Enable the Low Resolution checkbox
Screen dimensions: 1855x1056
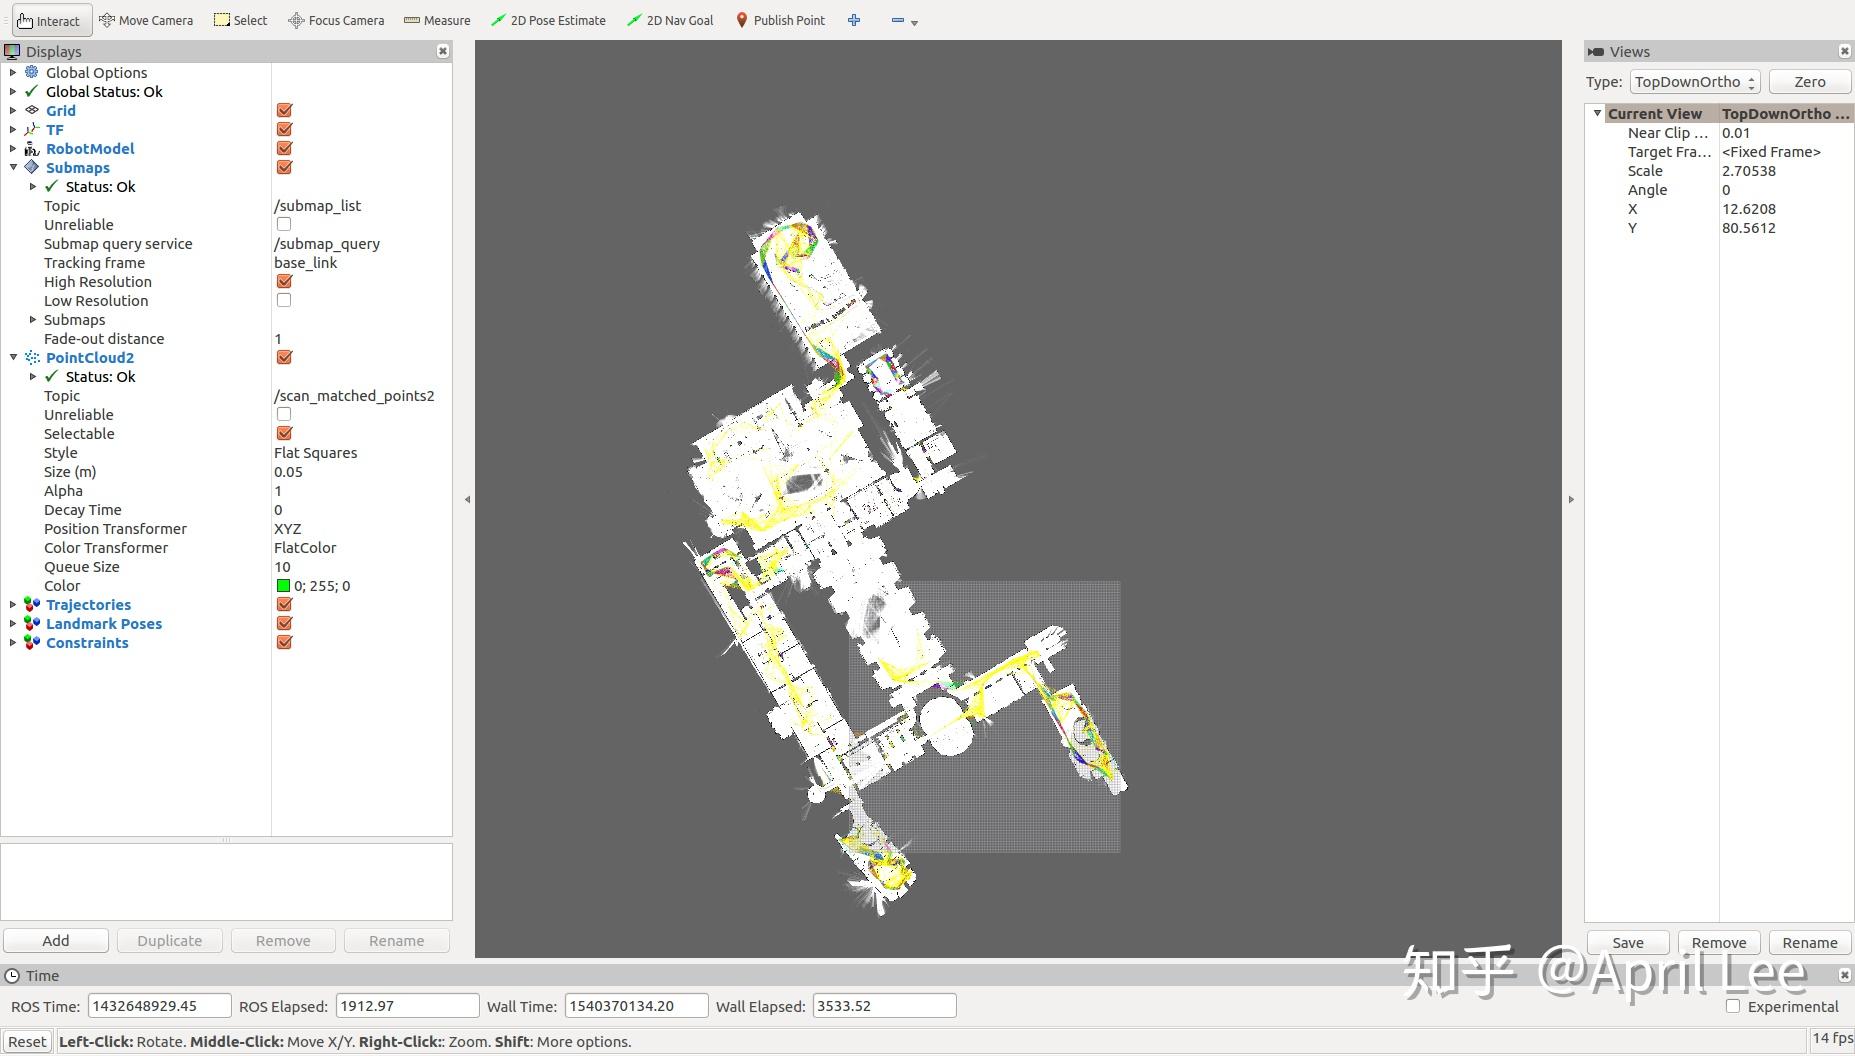[284, 301]
